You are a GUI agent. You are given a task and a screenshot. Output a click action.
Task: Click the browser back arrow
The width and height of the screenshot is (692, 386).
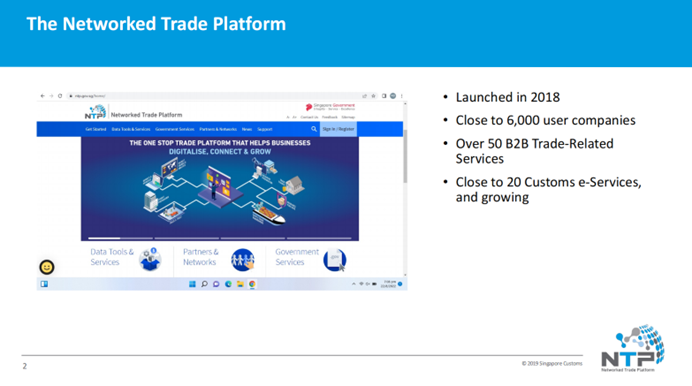(43, 96)
